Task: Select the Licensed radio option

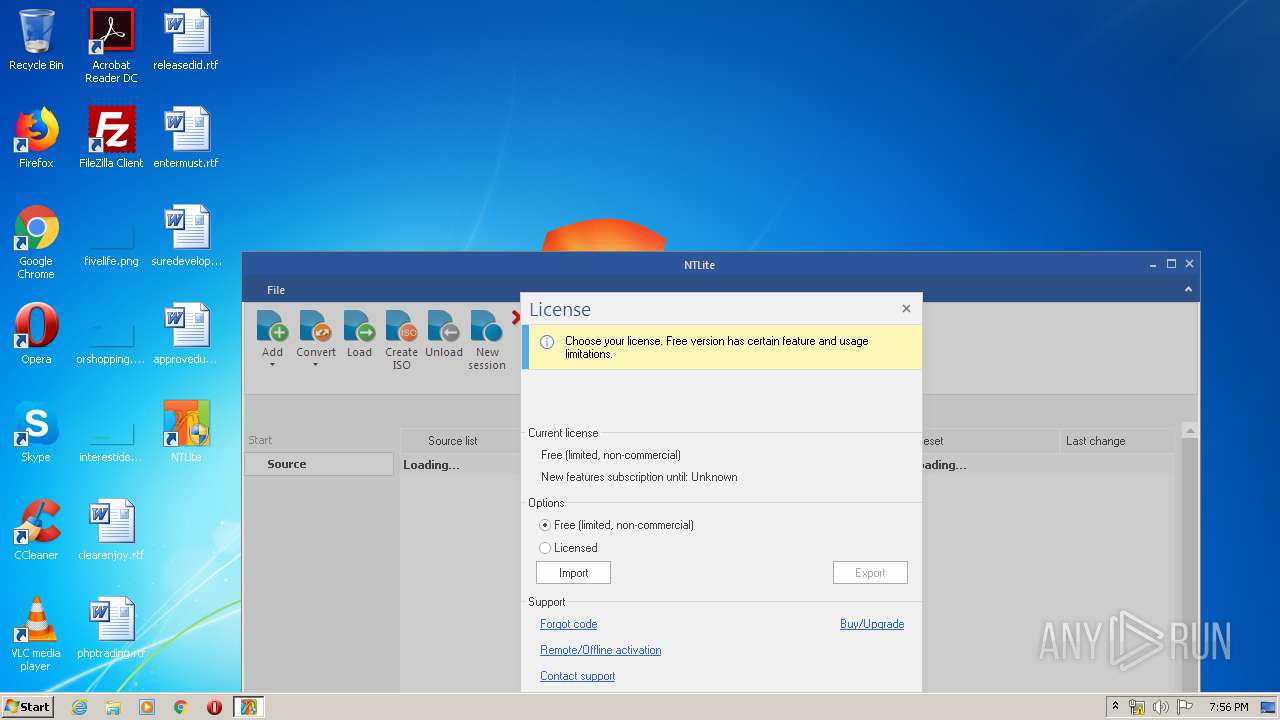Action: point(545,548)
